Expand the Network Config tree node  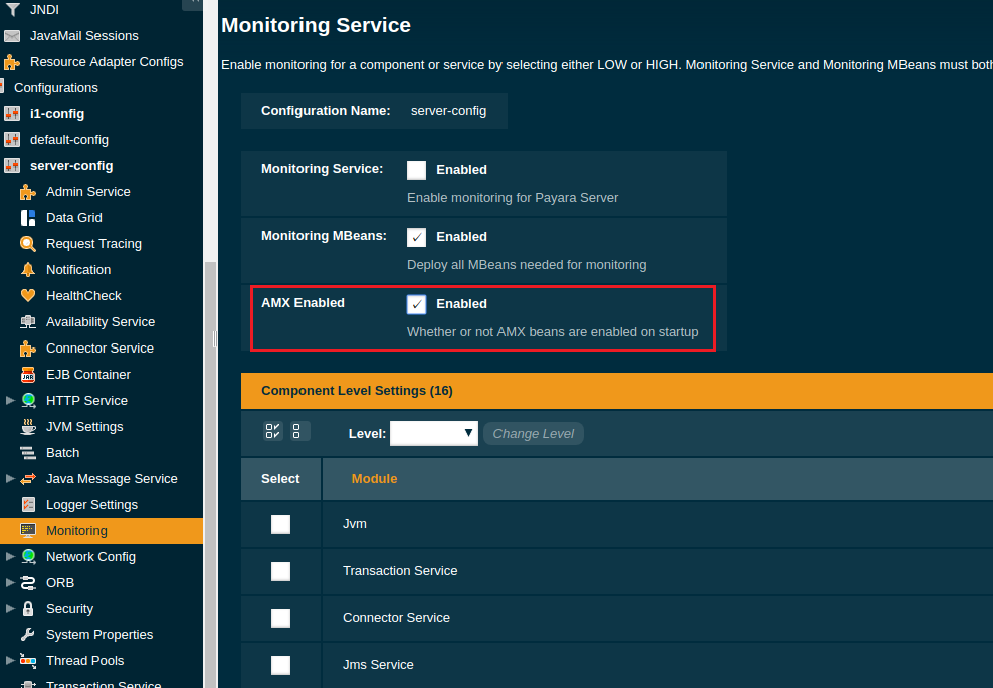point(10,556)
